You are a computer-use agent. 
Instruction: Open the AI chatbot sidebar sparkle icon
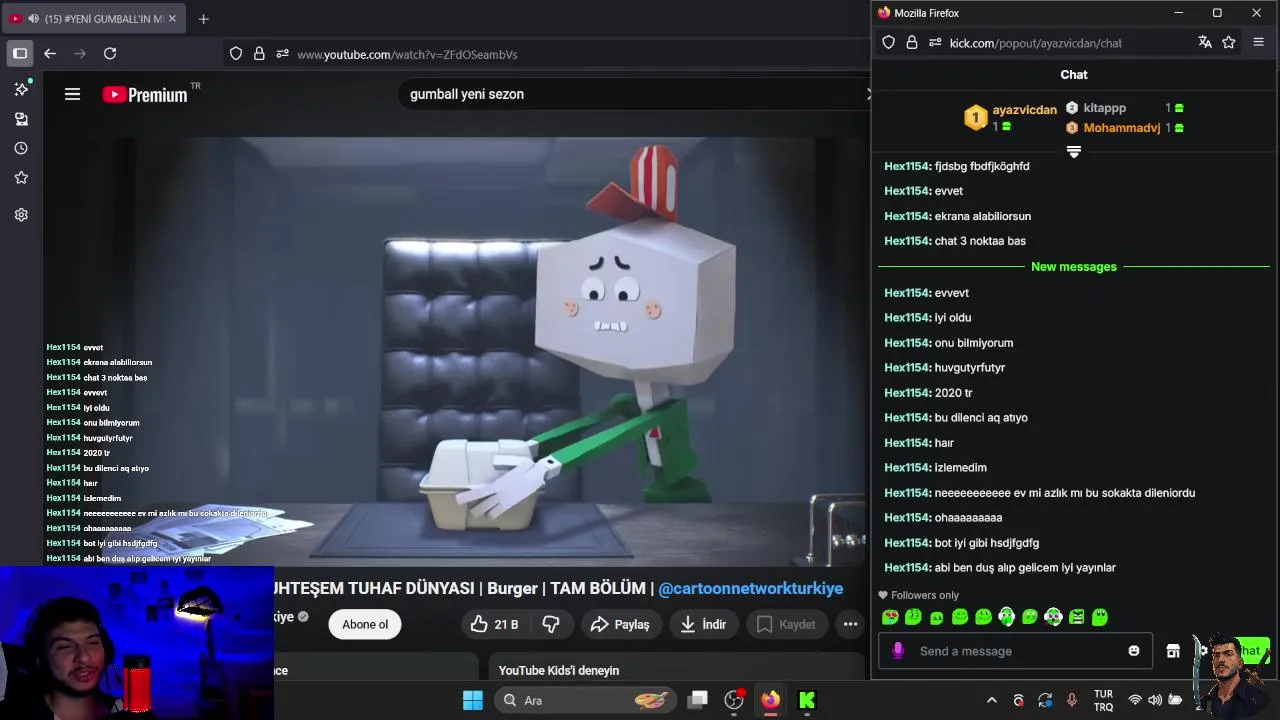pos(21,89)
